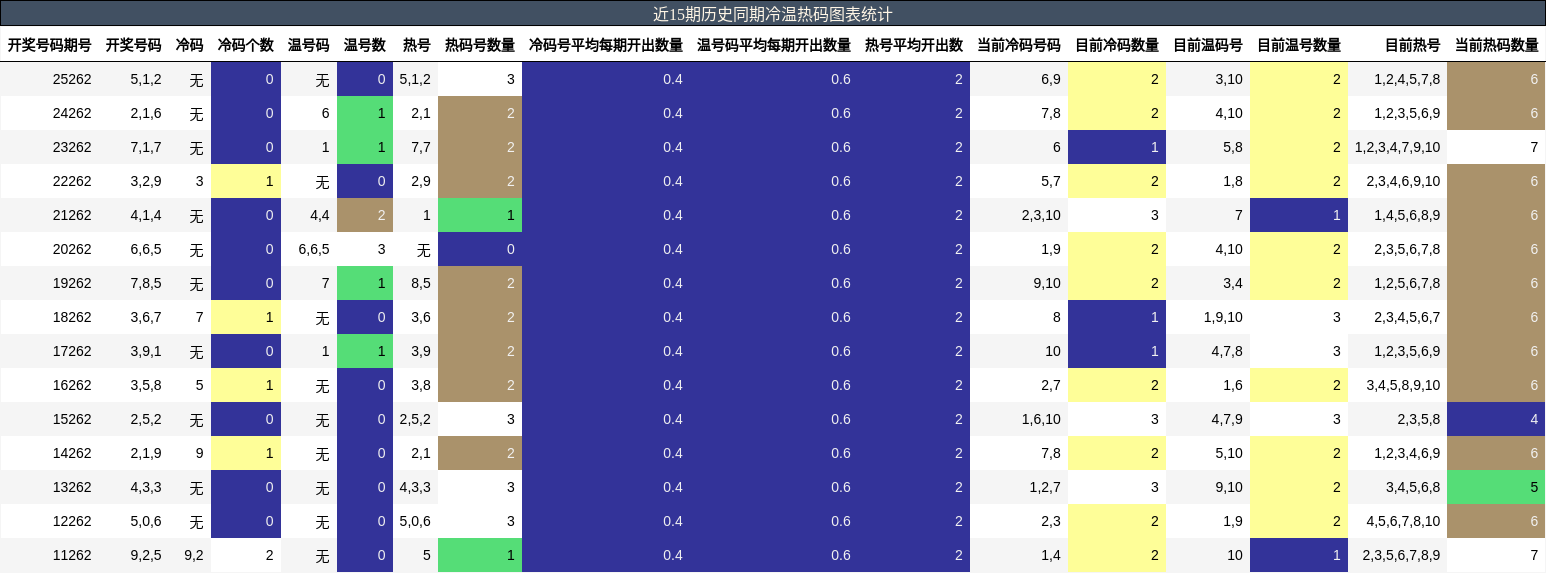The image size is (1546, 573).
Task: Select the 目前冷码数量 column header
Action: click(1117, 45)
